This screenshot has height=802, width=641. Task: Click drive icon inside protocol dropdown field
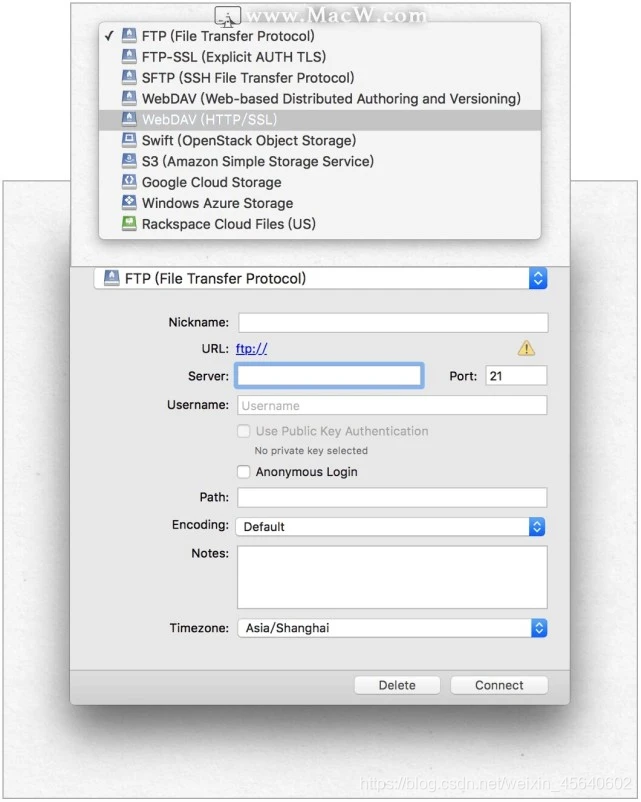tap(112, 278)
